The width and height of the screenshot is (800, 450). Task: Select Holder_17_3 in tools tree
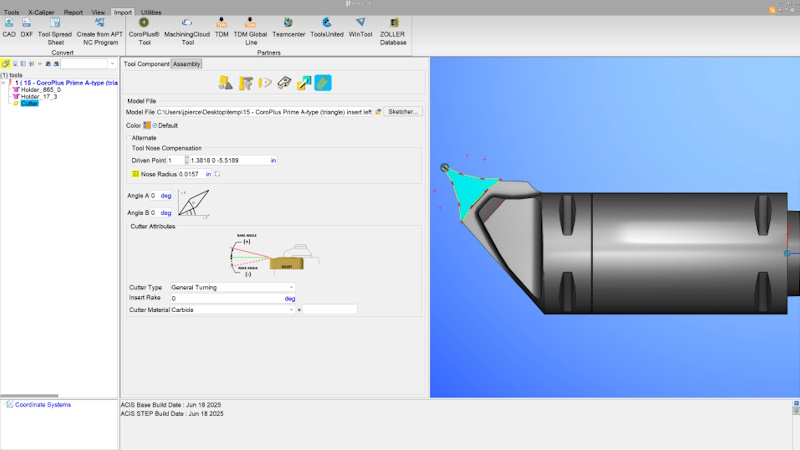39,96
